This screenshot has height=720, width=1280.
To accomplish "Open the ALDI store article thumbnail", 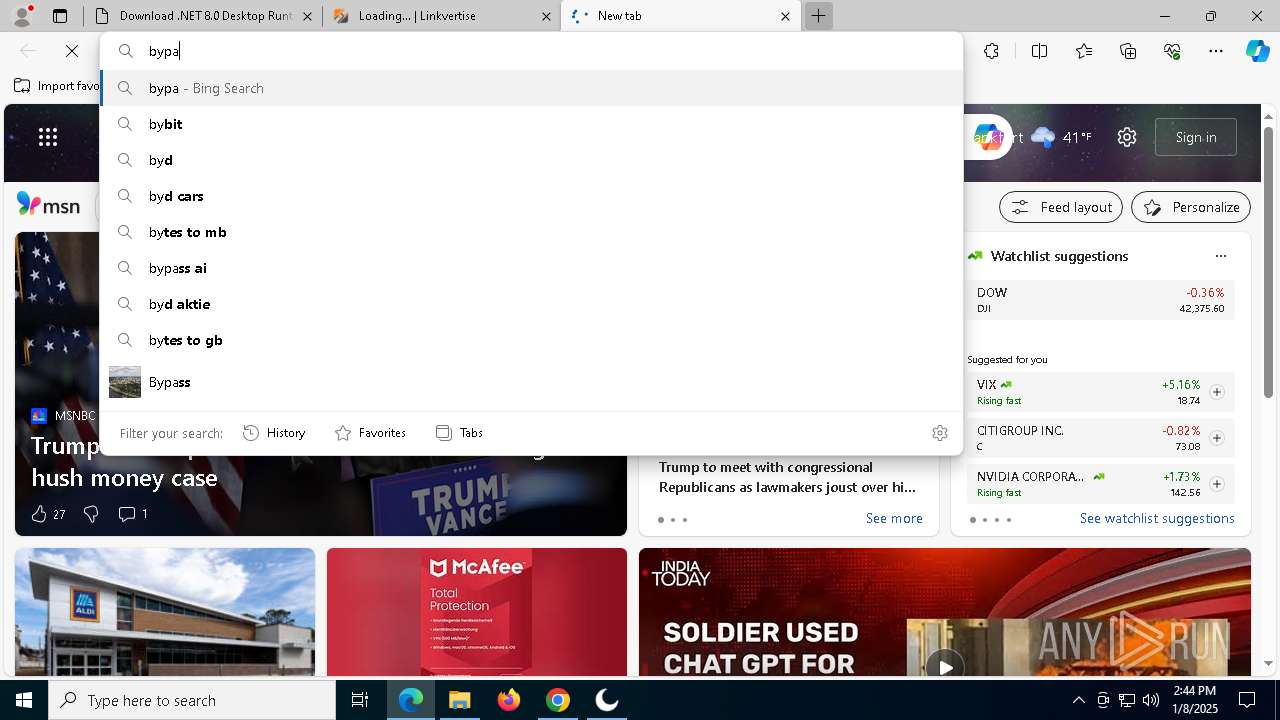I will coord(165,612).
